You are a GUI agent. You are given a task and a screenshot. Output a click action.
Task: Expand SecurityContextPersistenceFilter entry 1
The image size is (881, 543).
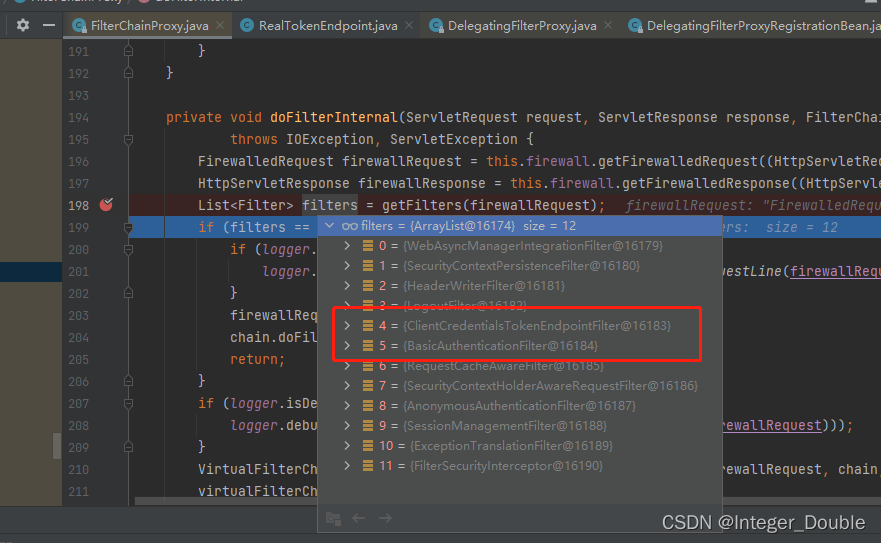click(347, 265)
